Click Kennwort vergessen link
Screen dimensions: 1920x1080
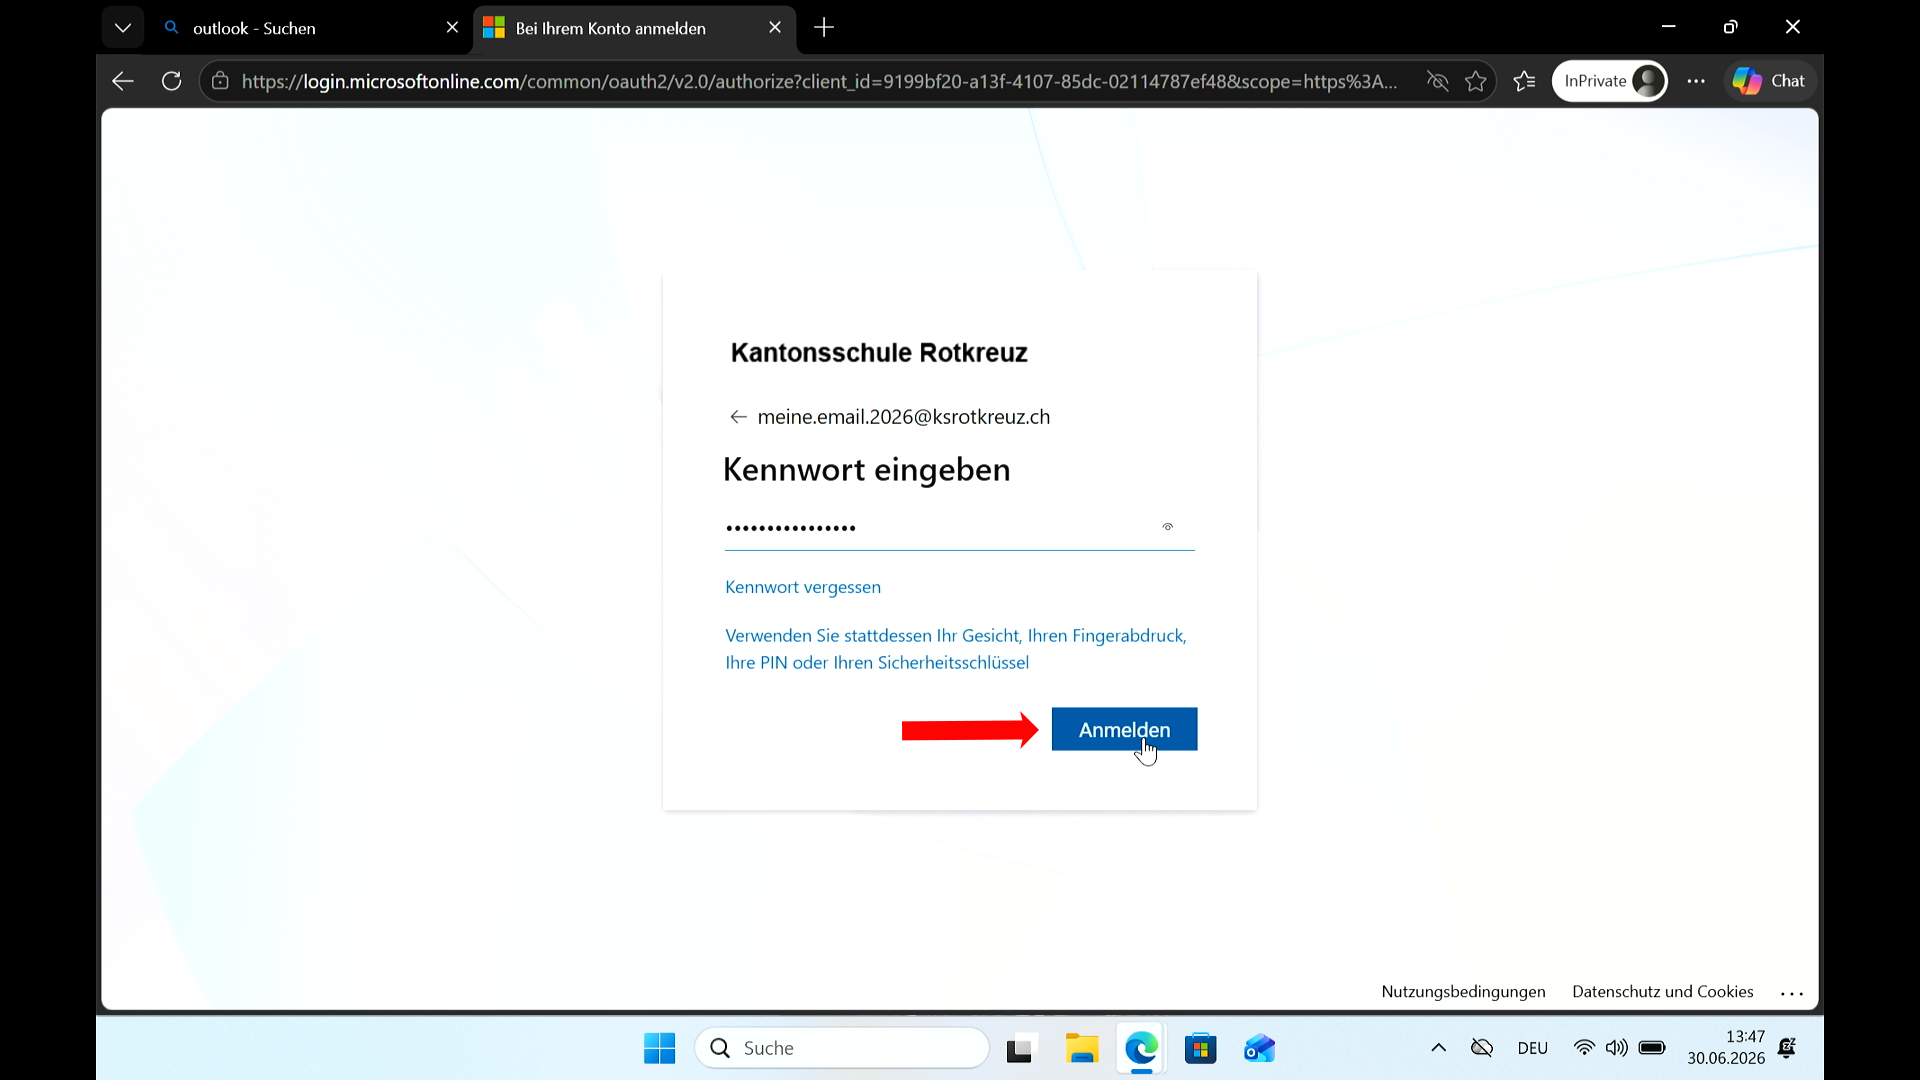coord(803,587)
